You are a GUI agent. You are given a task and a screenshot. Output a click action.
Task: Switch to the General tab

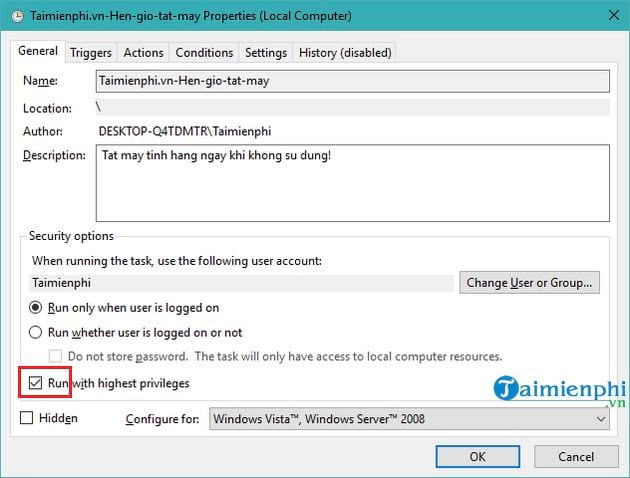38,51
